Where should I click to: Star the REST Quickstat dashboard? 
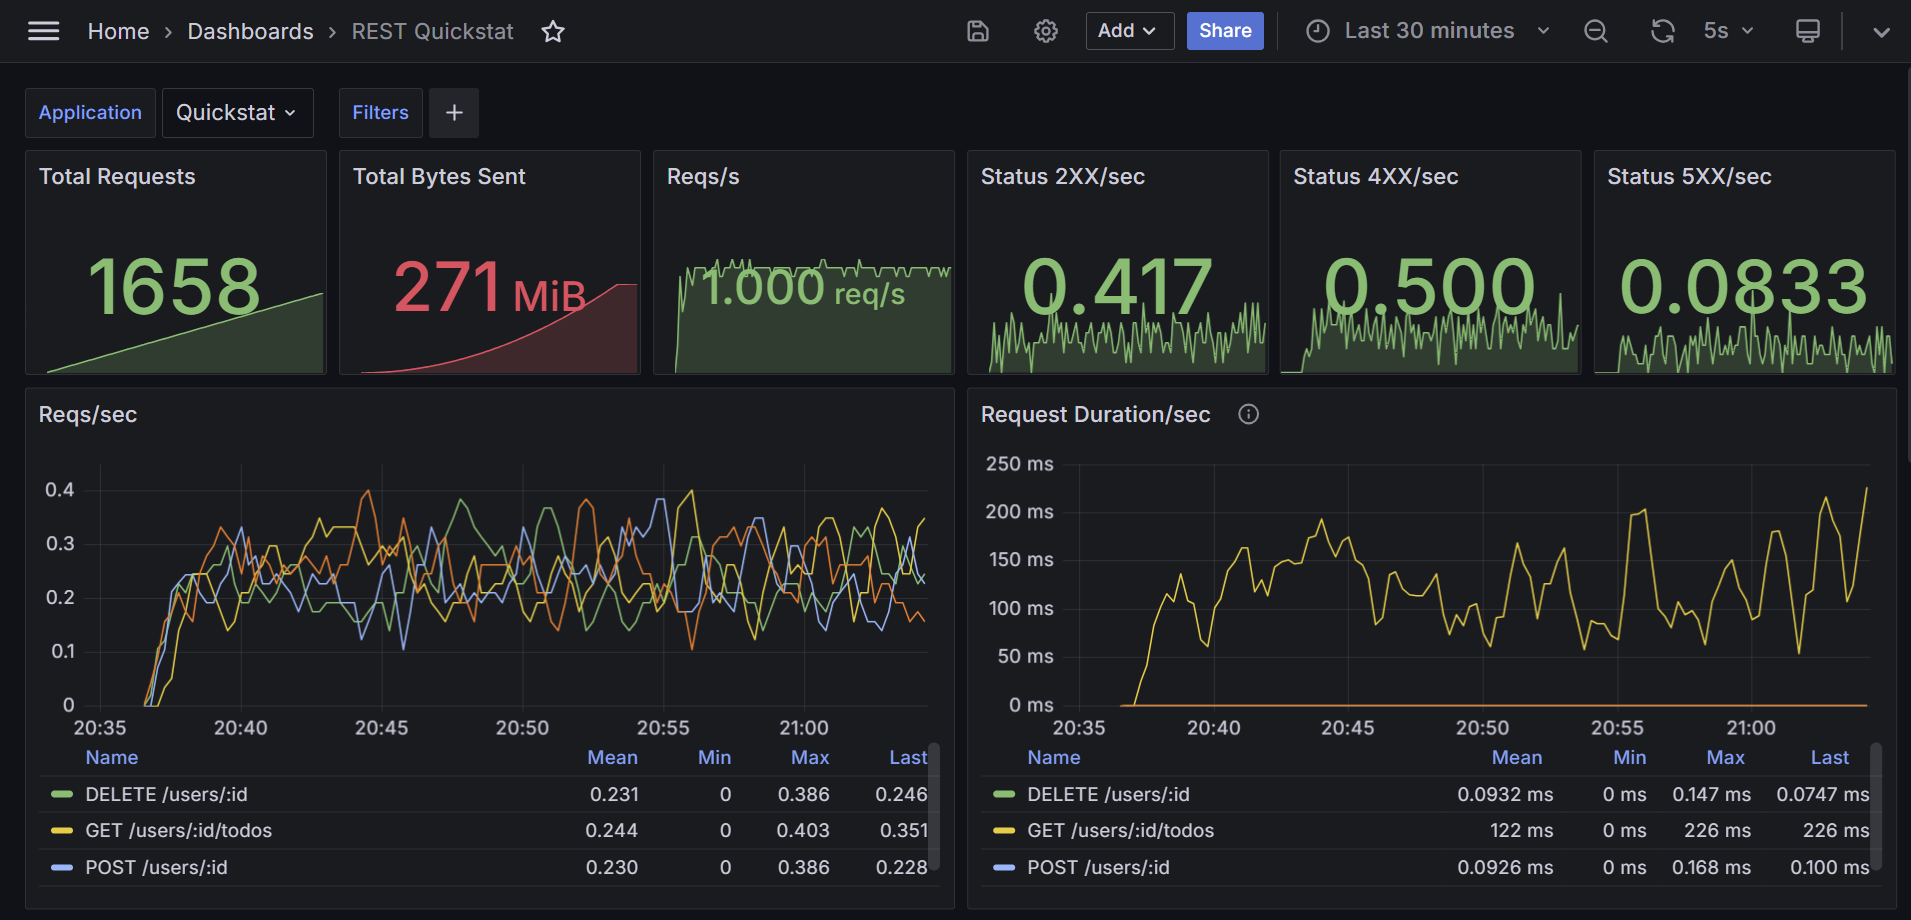click(x=553, y=32)
